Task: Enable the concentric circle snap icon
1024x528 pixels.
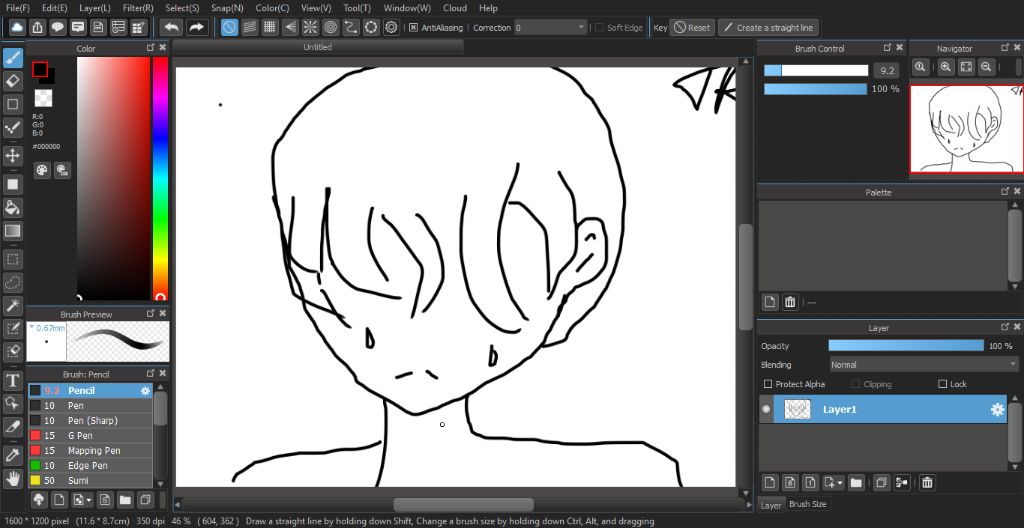Action: click(x=330, y=27)
